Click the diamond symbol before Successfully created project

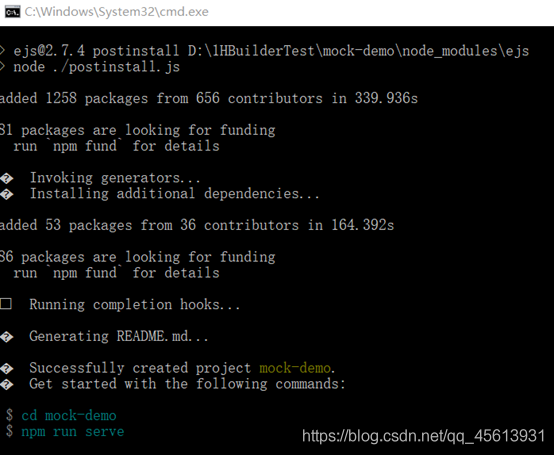tap(7, 369)
